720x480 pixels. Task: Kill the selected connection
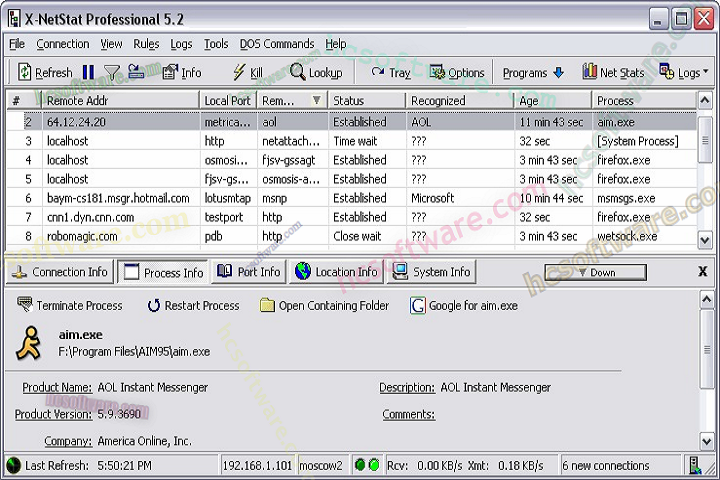[x=248, y=72]
